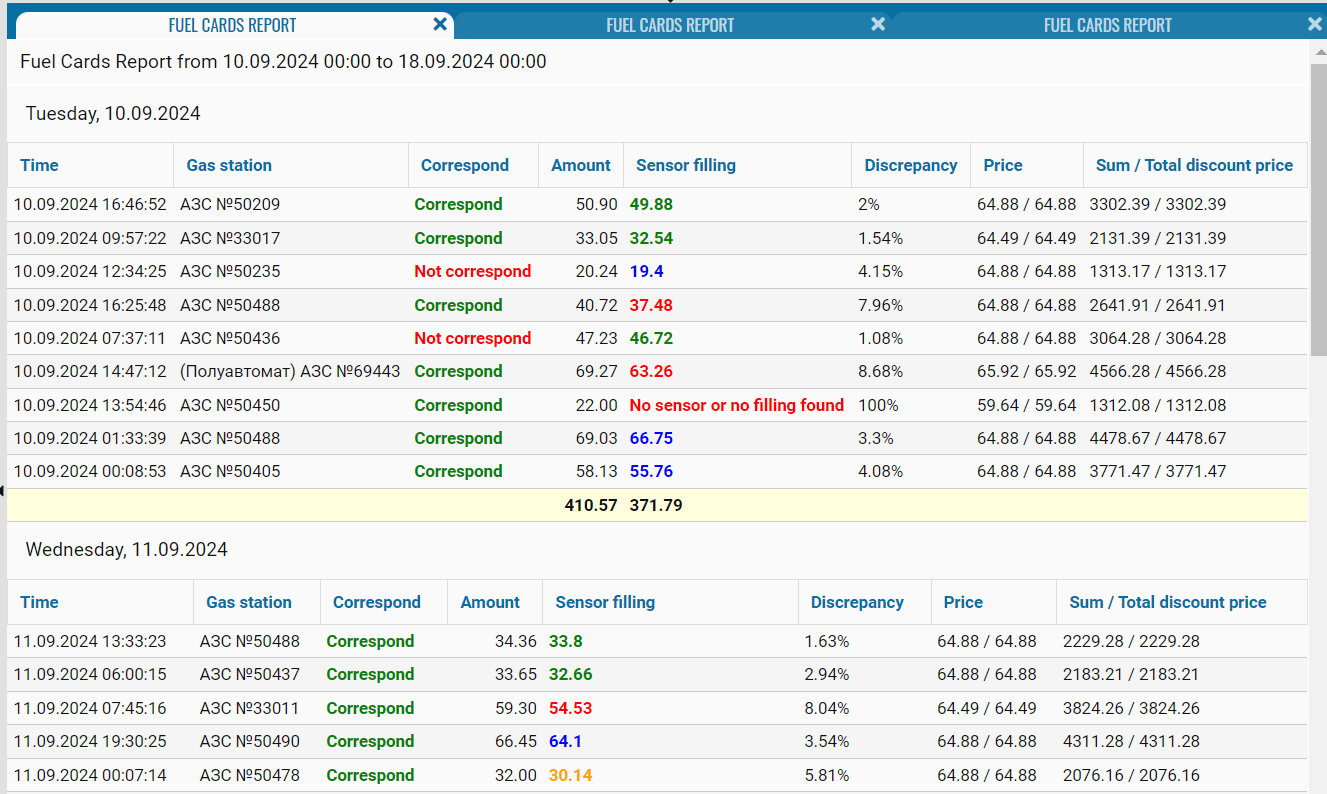
Task: Click Gas station header in Tuesday table
Action: click(229, 165)
